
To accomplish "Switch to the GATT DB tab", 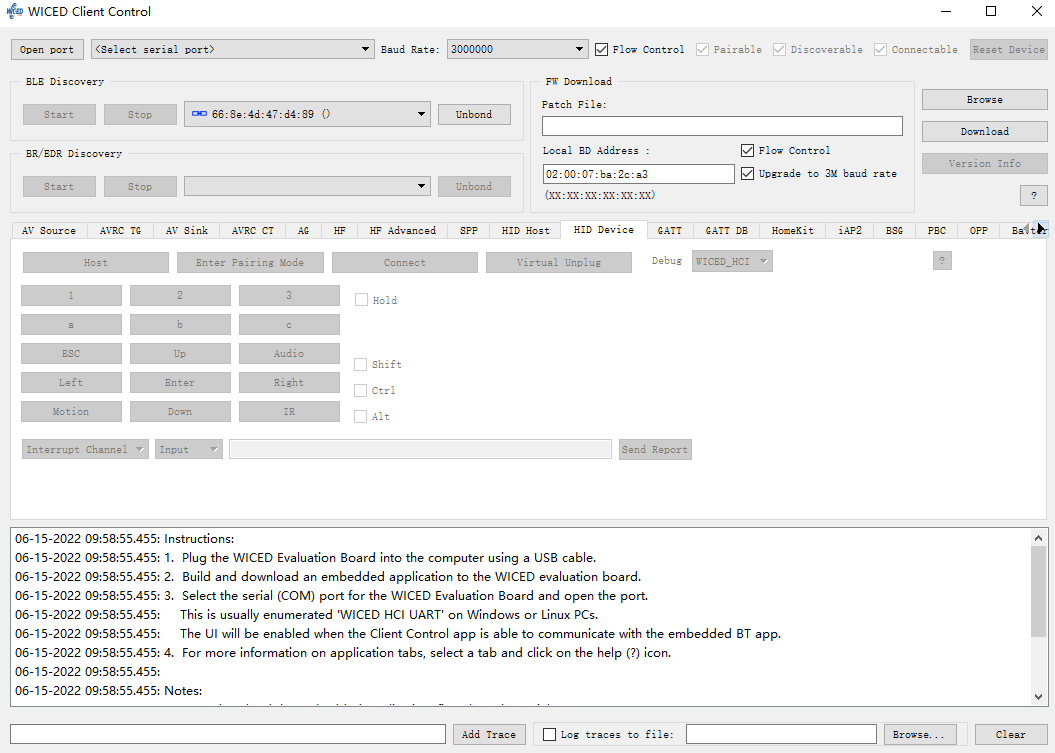I will click(x=727, y=230).
